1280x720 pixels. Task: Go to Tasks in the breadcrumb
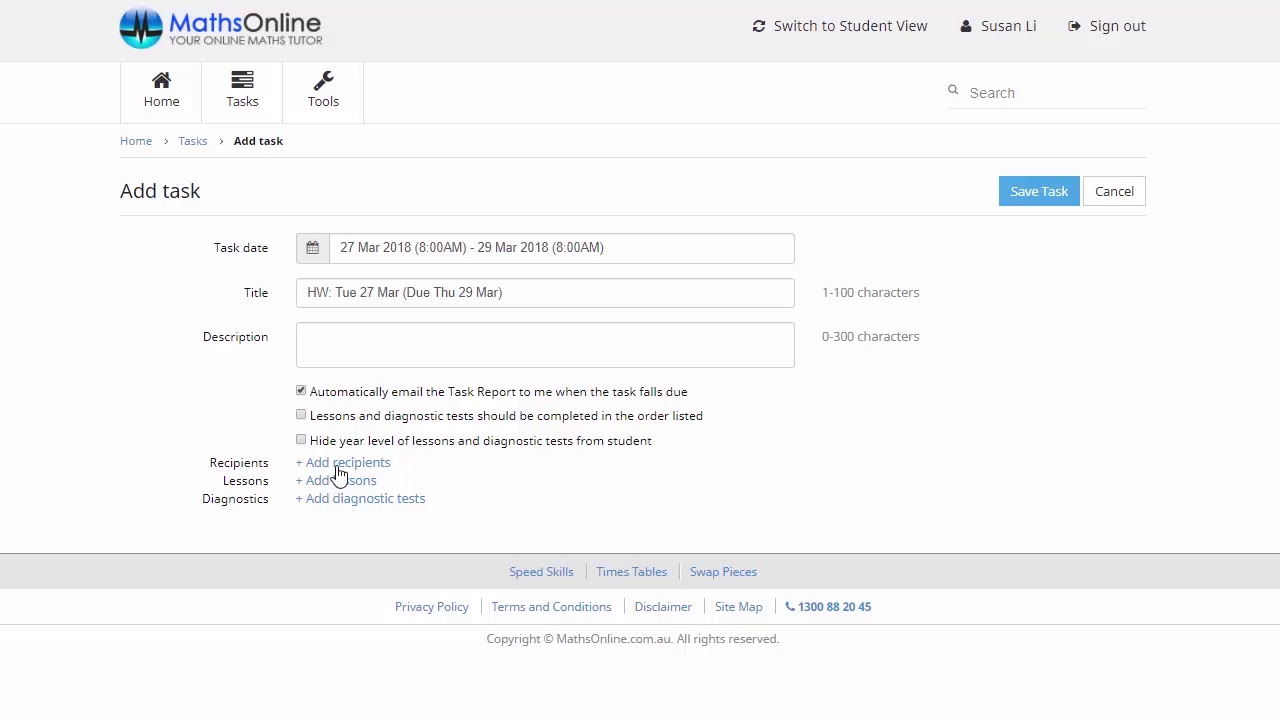point(193,141)
